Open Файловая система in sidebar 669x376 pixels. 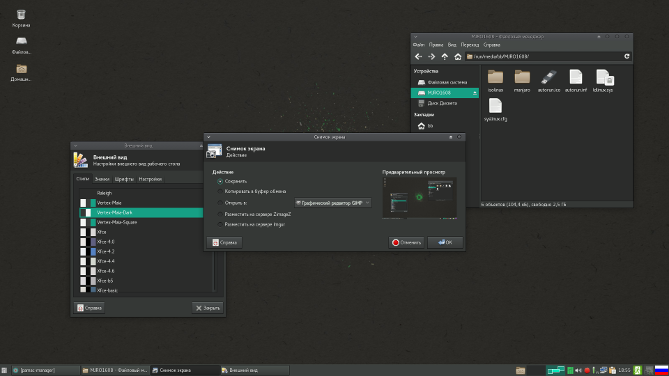coord(445,82)
